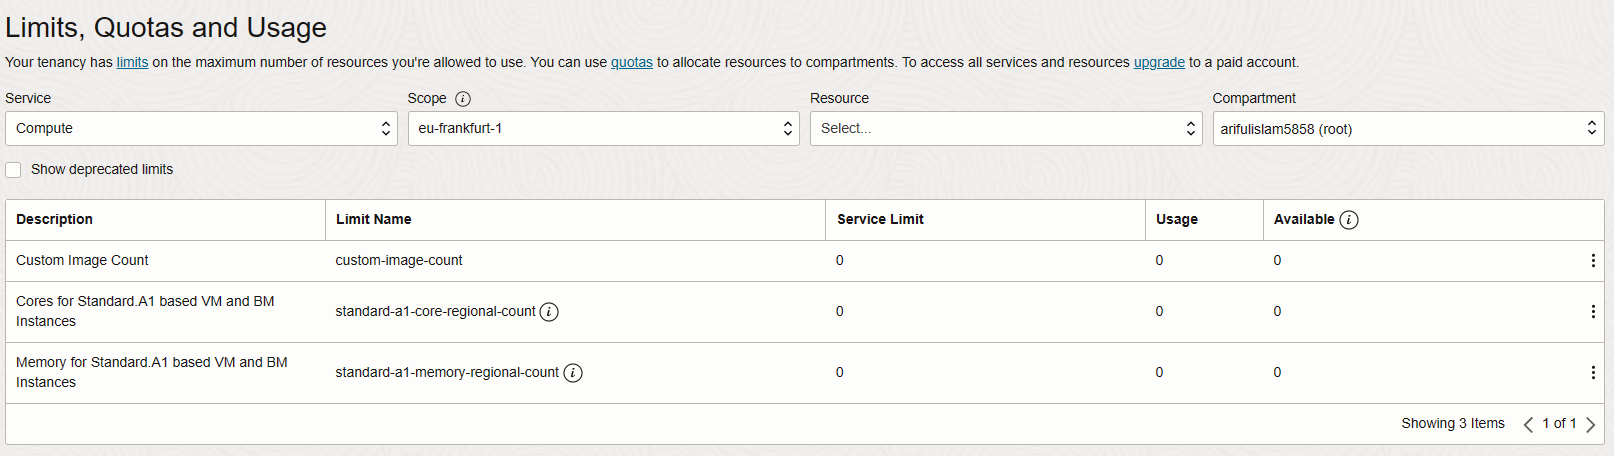Open actions menu for Memory Standard.A1 row
Screen dimensions: 1614x456
(1592, 373)
